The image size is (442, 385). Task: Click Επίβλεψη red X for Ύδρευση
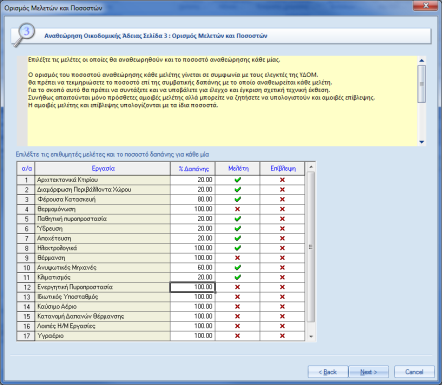tap(282, 229)
